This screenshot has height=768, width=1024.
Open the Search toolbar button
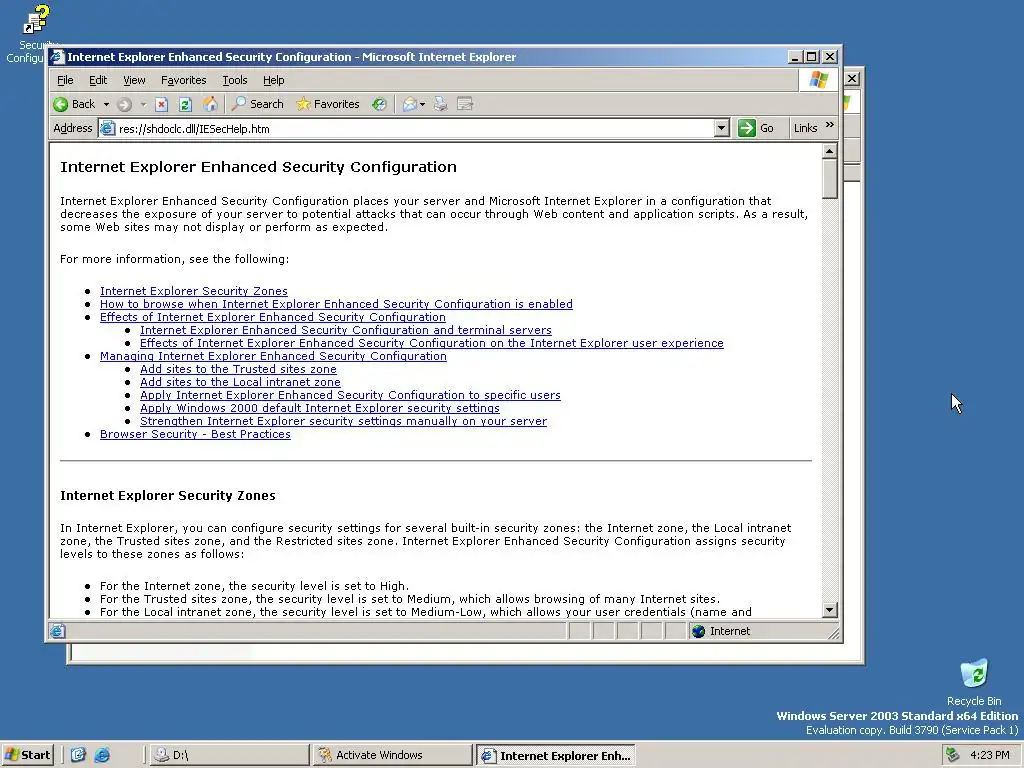[x=258, y=104]
